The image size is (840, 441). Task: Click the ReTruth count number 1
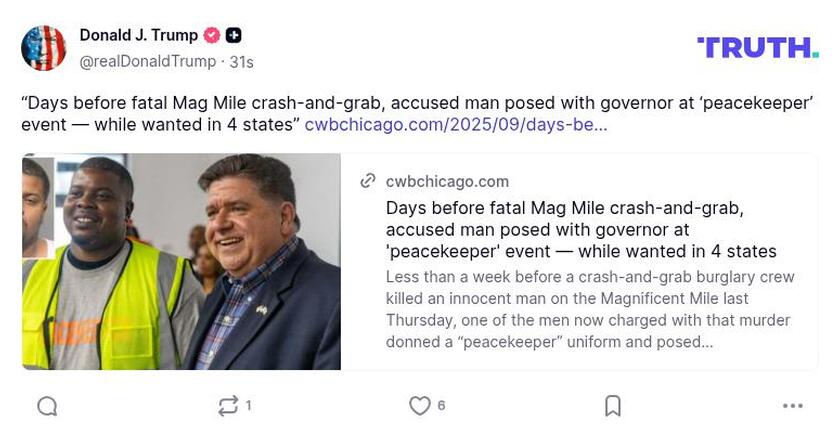pyautogui.click(x=248, y=405)
